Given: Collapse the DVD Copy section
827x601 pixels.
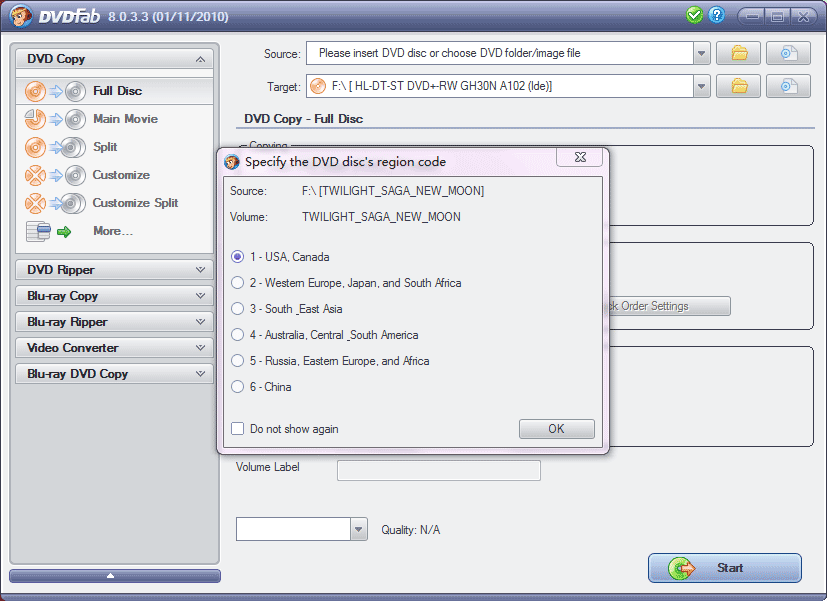Looking at the screenshot, I should (x=200, y=59).
